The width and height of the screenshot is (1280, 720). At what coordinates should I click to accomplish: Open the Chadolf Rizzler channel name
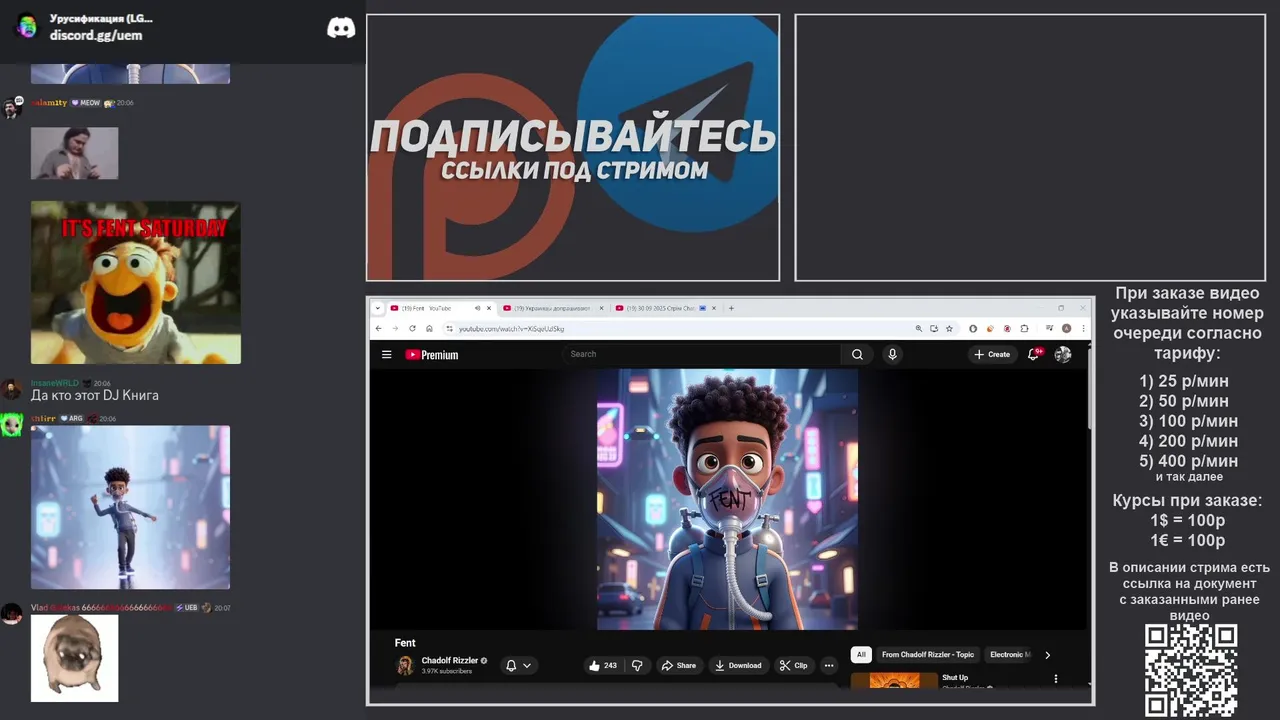450,660
